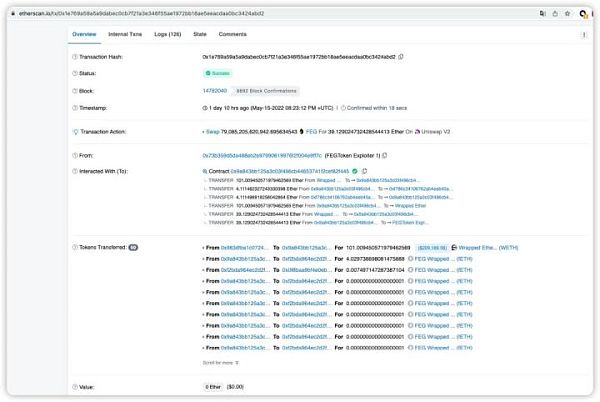600x402 pixels.
Task: Click the lightbulb icon beside Transaction Action
Action: pos(74,131)
